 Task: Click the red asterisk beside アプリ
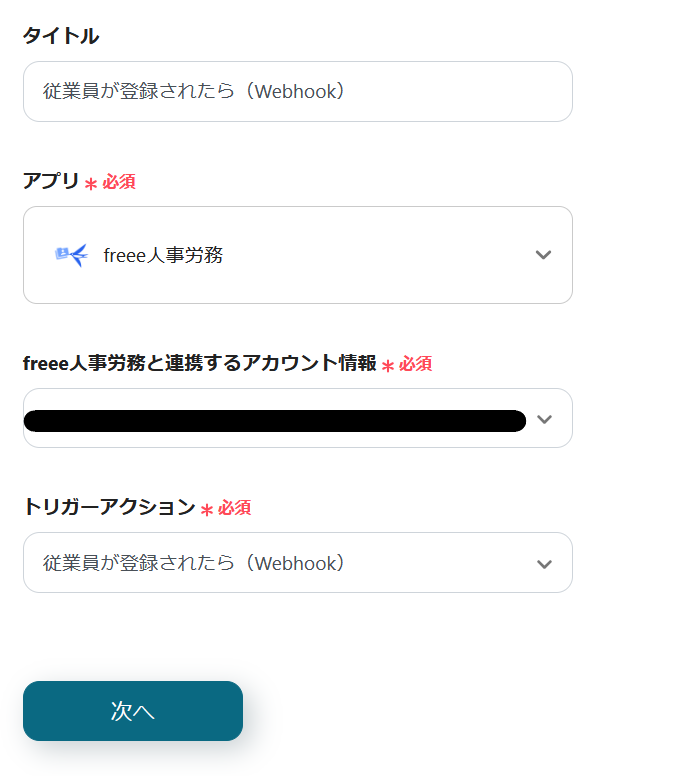tap(91, 183)
